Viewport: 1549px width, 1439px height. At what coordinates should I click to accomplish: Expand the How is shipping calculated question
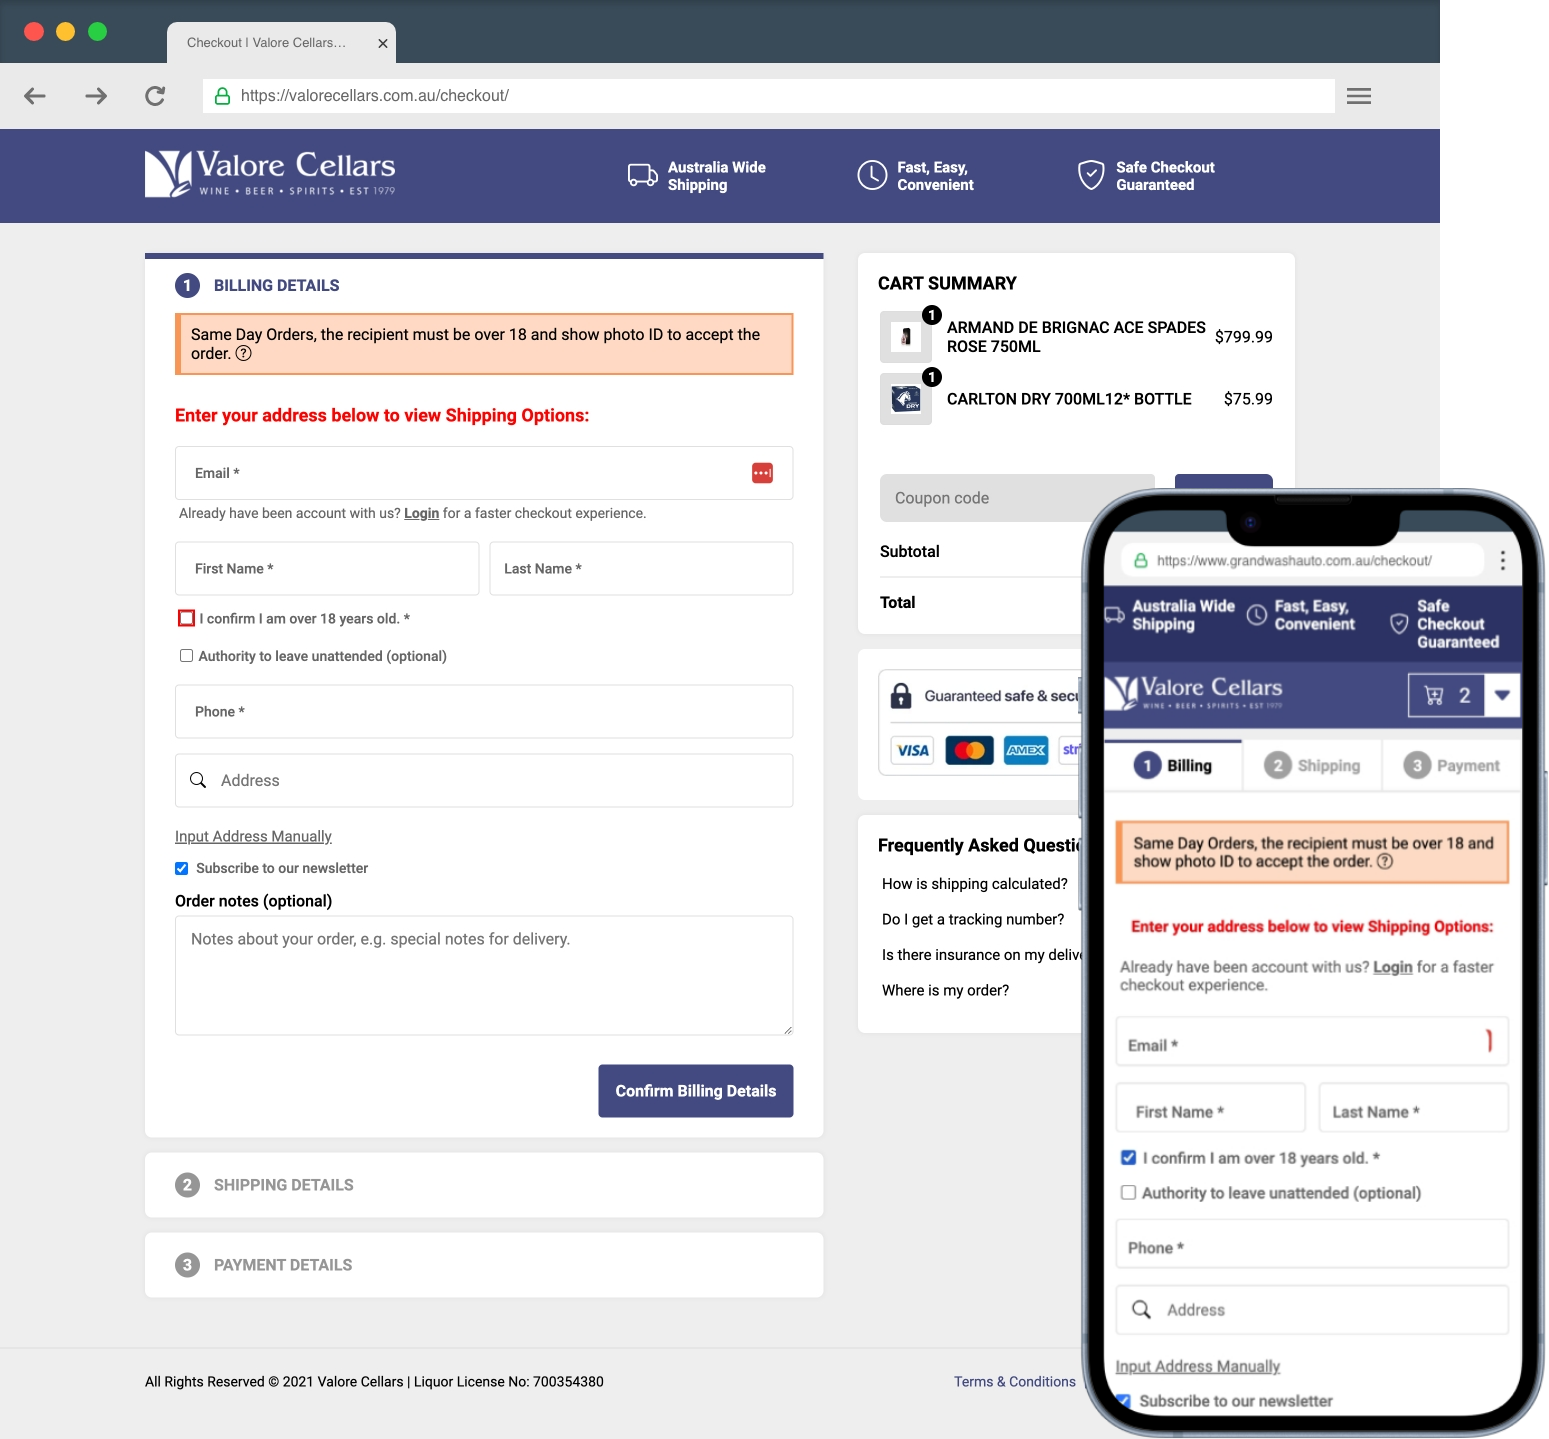tap(975, 884)
